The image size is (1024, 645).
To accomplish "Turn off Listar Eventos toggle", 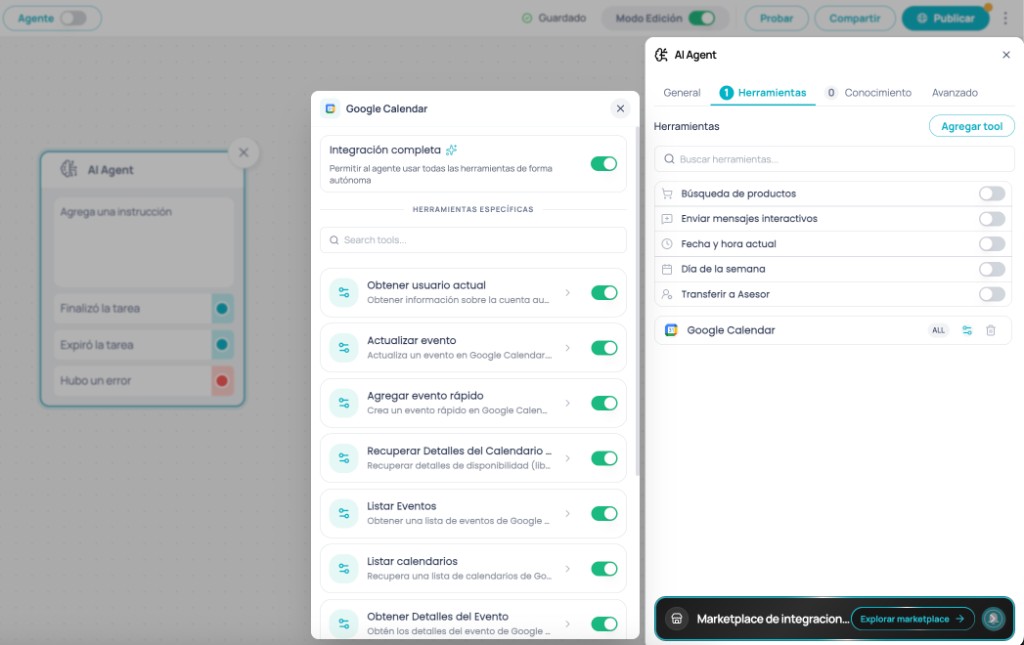I will click(604, 514).
